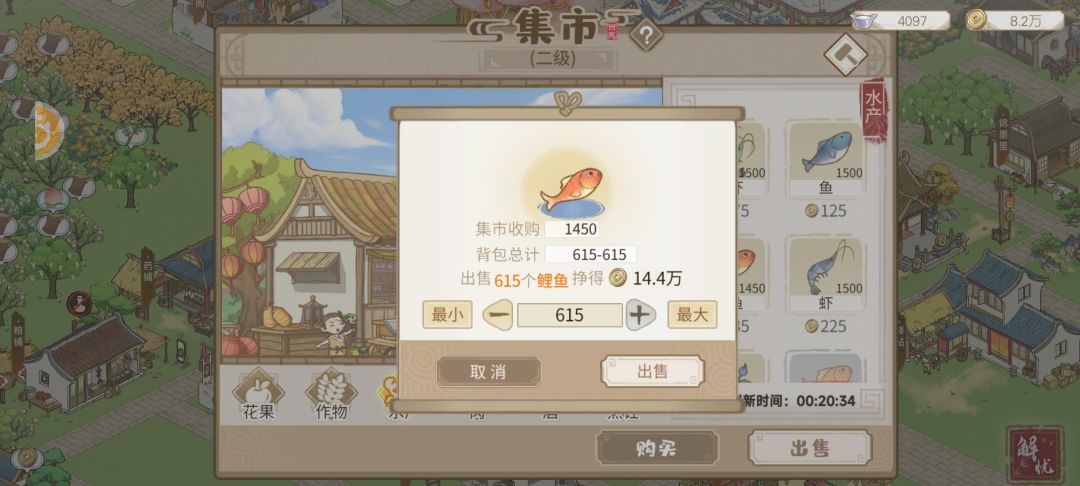1080x486 pixels.
Task: Choose the blue 鱼 item
Action: click(x=827, y=160)
